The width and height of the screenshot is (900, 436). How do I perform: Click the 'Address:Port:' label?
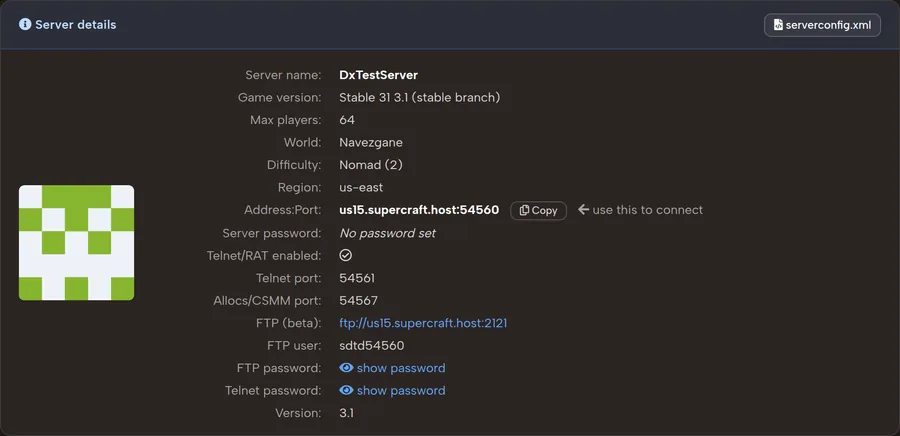282,210
